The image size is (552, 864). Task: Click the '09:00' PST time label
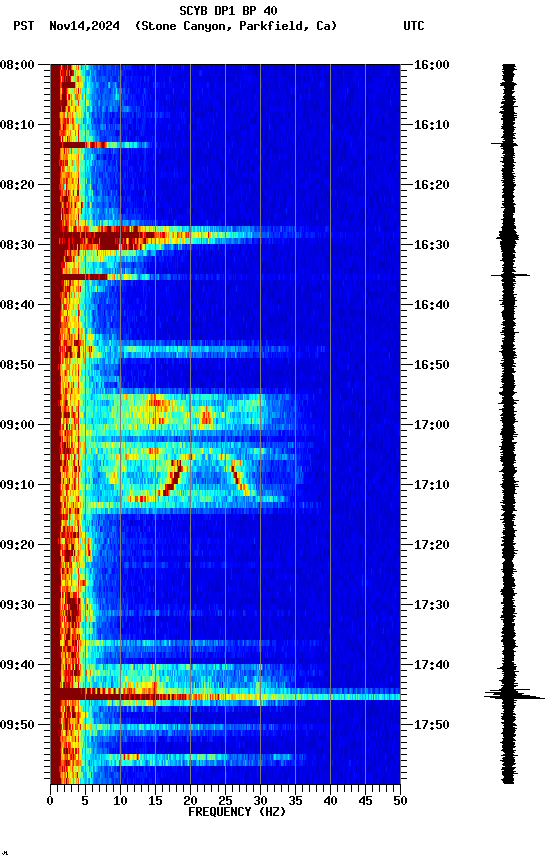pos(17,425)
